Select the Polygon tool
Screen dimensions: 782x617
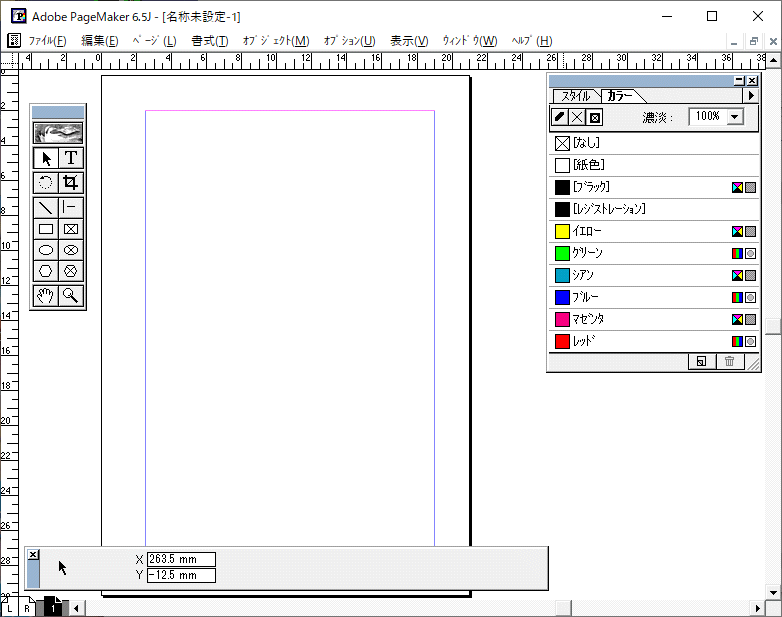[x=46, y=271]
